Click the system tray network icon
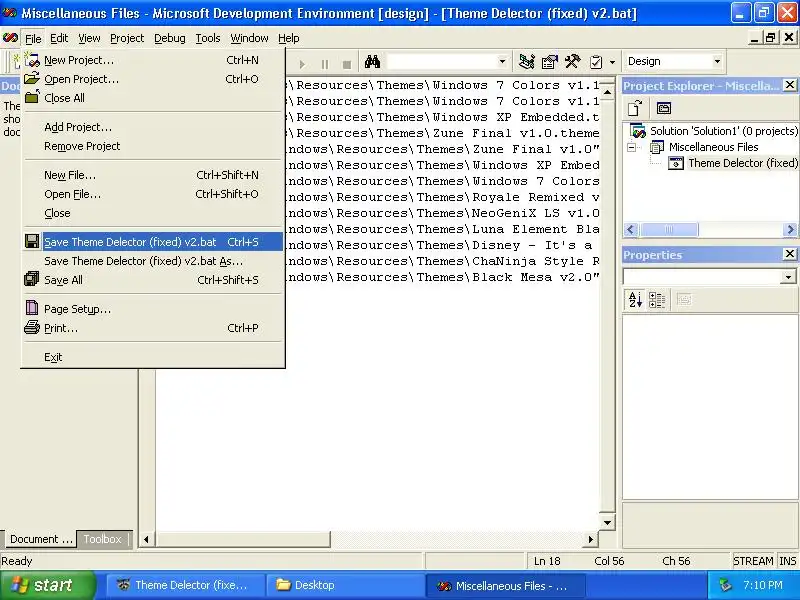The image size is (800, 600). [x=726, y=585]
